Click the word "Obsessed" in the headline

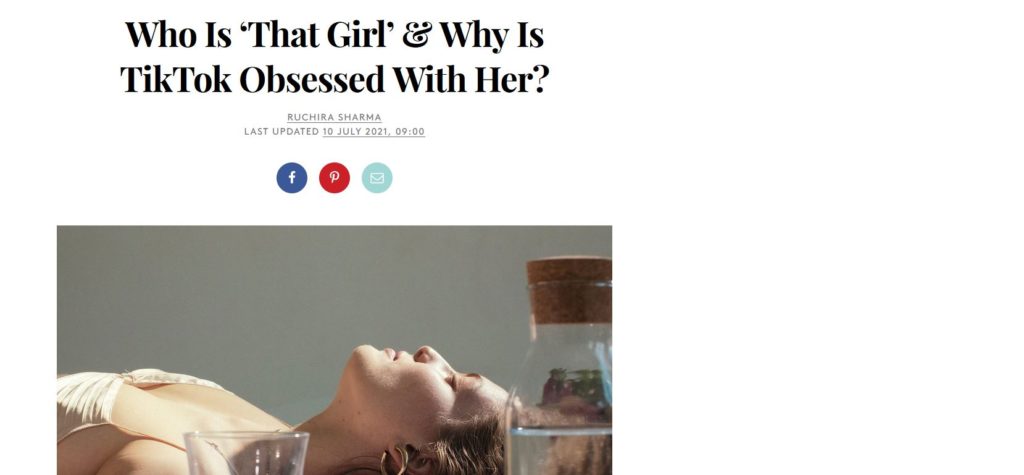click(312, 80)
